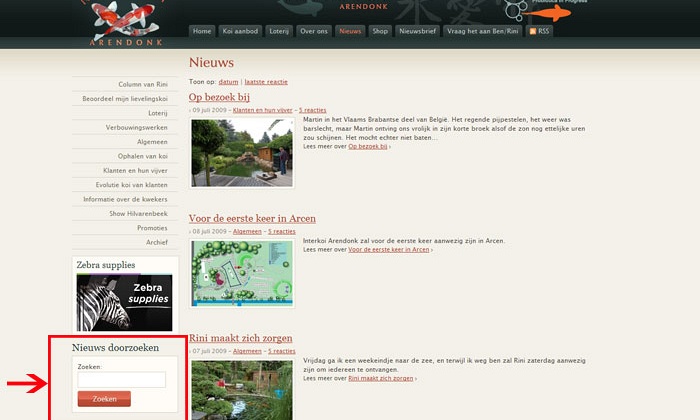
Task: Select the Nieuws tab
Action: (350, 31)
